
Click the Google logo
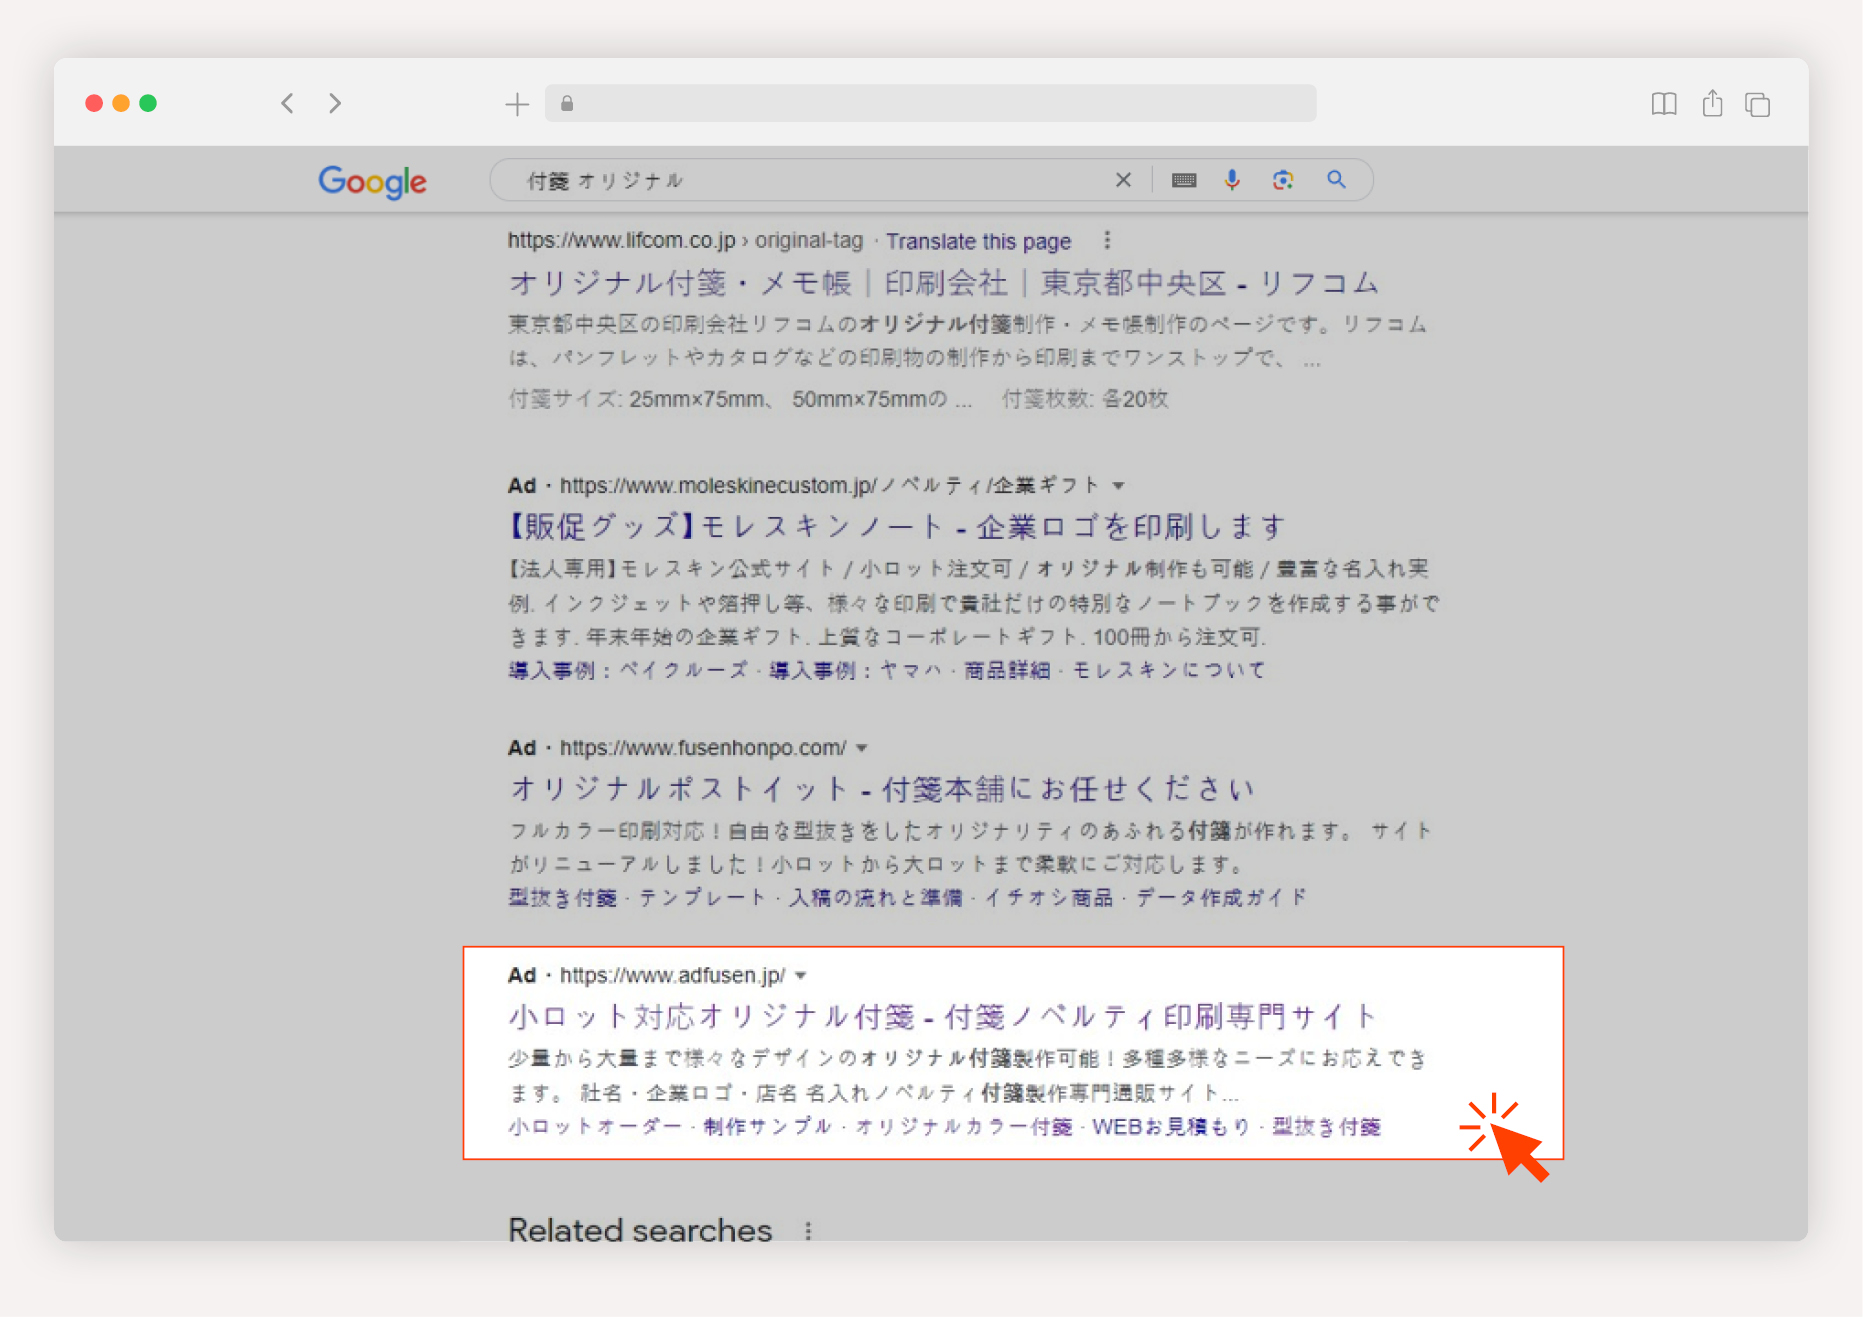(372, 181)
